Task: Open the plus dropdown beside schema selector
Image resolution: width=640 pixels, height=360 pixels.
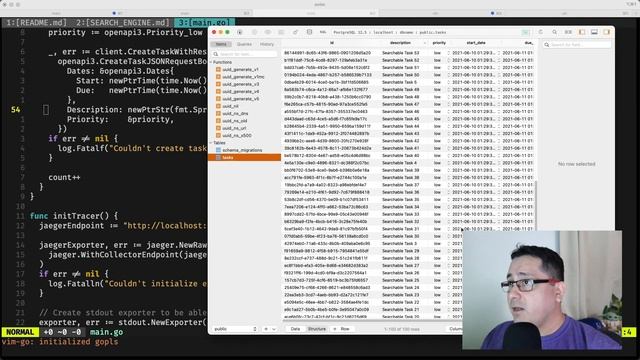Action: [x=270, y=329]
